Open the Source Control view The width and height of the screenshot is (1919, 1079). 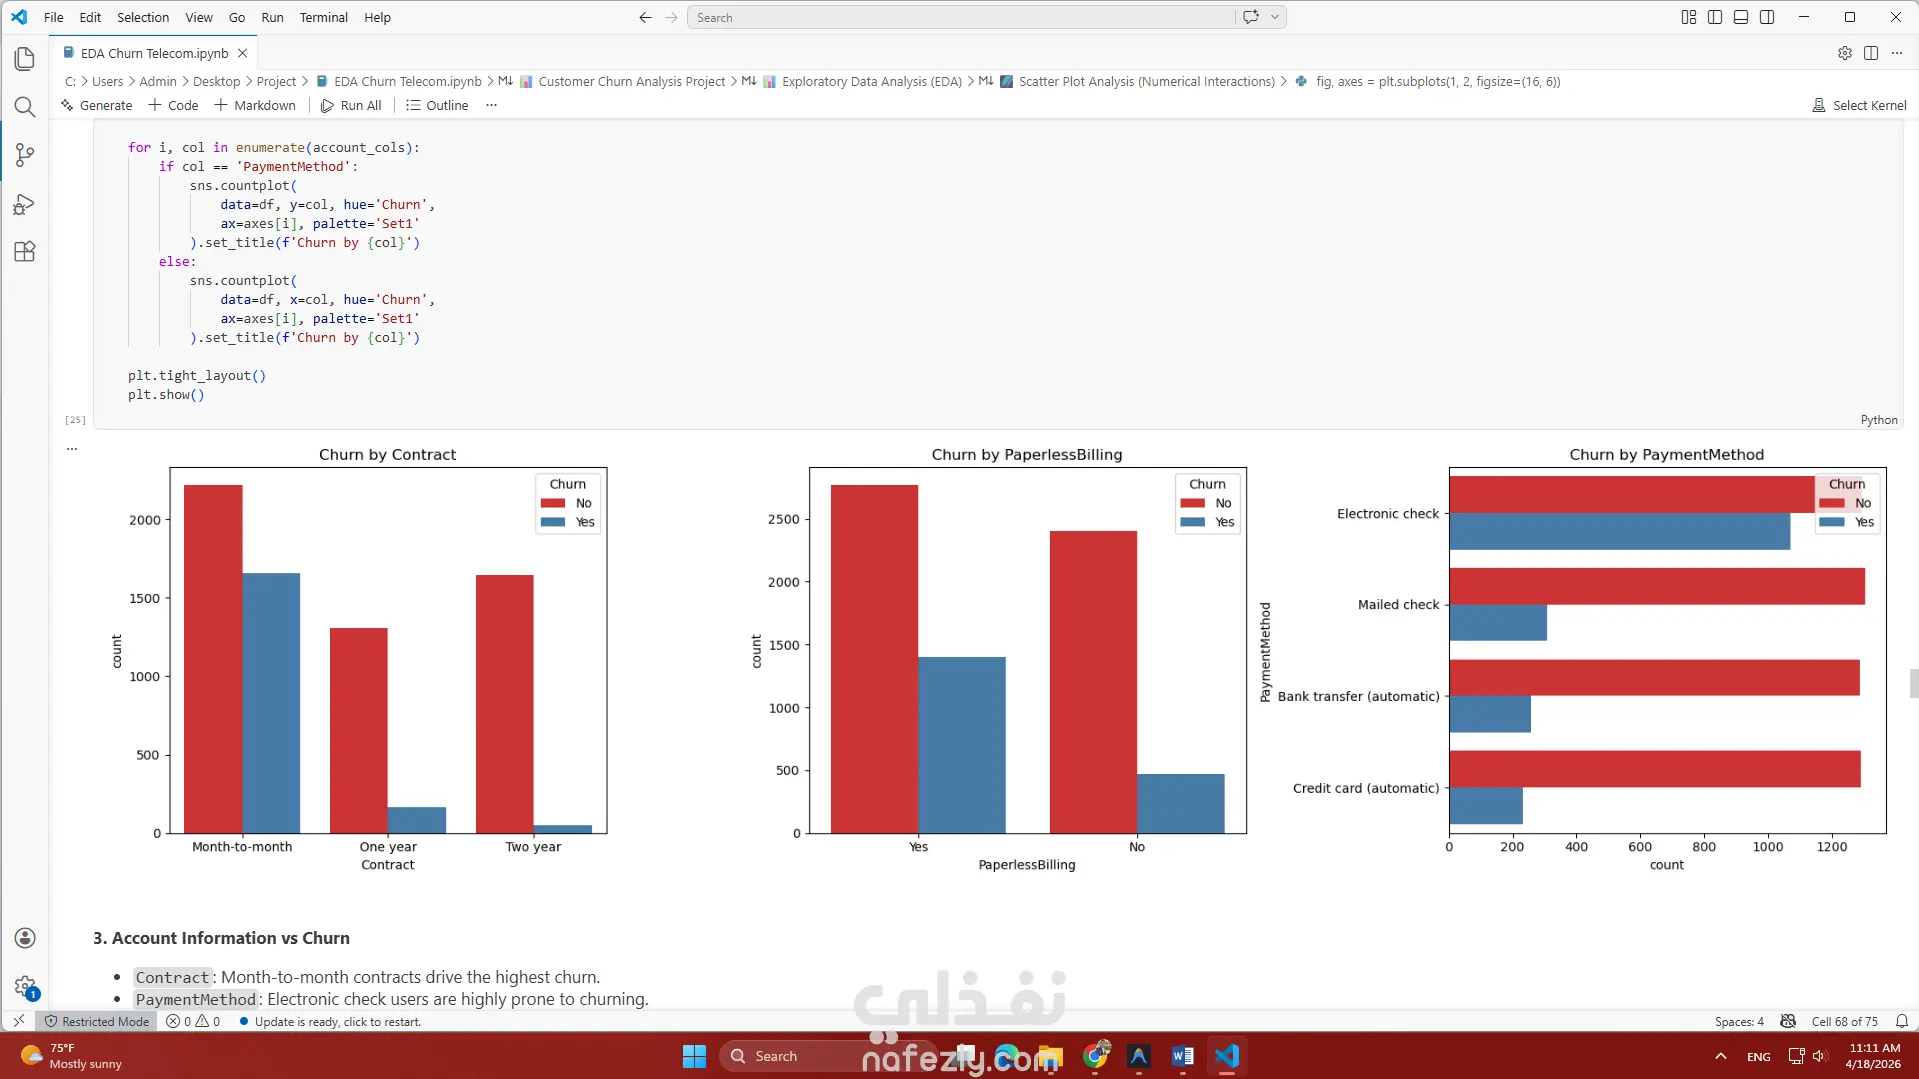pos(25,155)
